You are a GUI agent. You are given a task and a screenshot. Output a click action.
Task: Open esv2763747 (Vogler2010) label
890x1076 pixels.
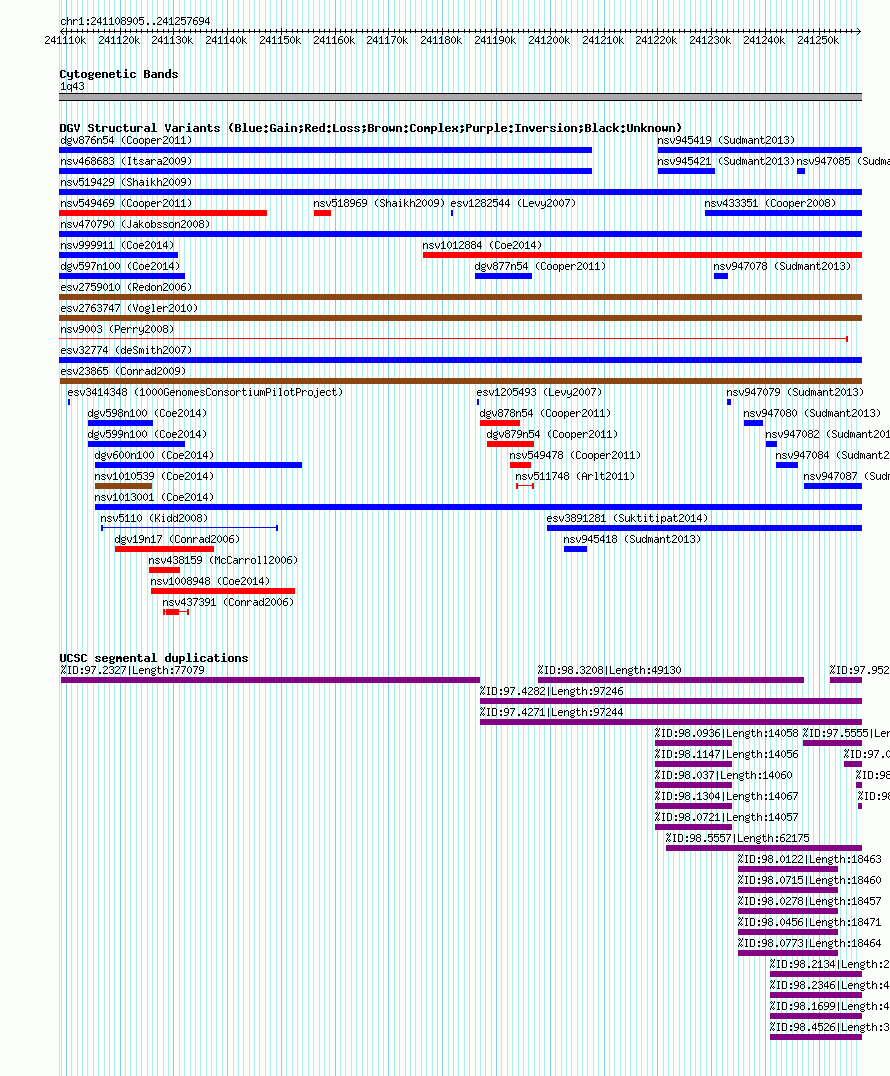[x=129, y=308]
